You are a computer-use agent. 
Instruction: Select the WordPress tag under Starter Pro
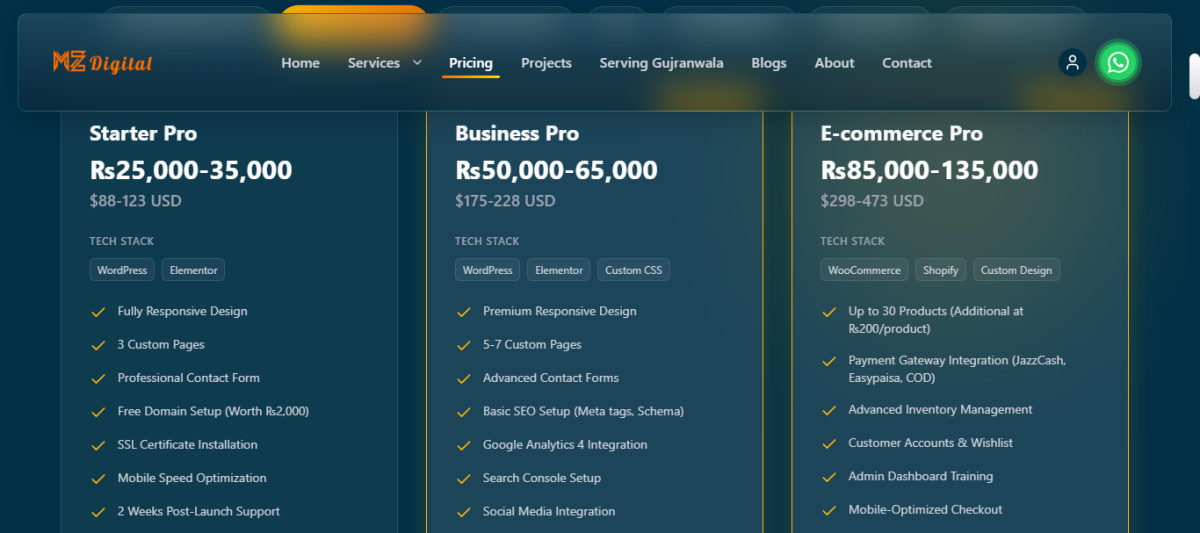122,270
